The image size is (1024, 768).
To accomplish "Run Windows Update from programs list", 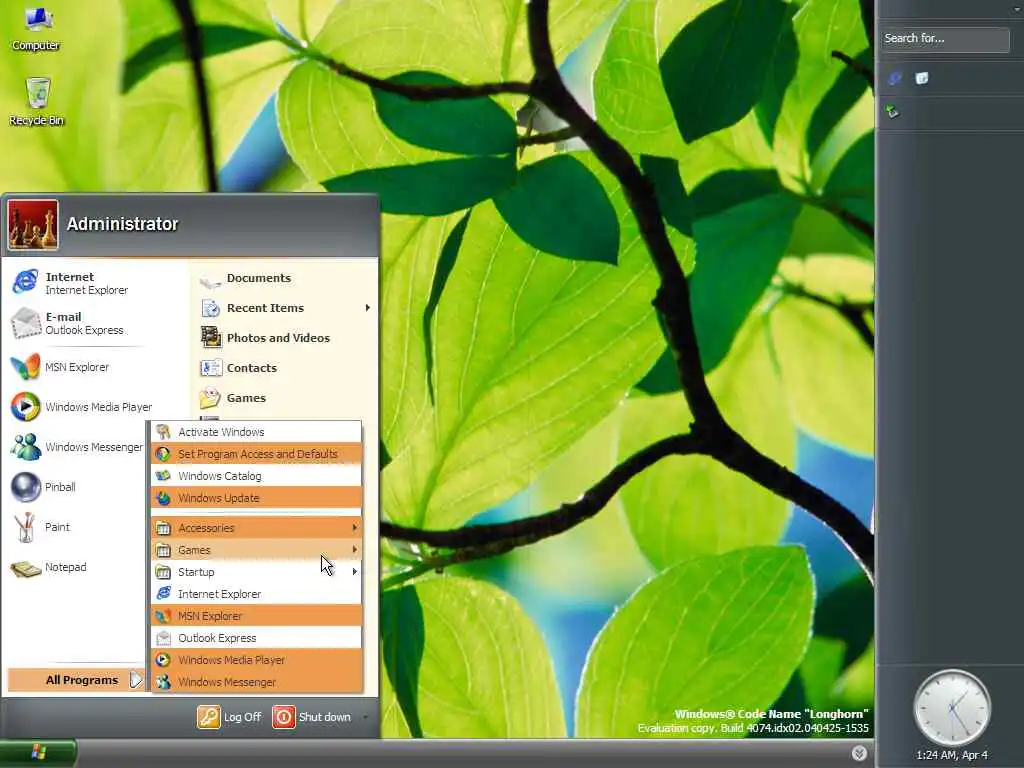I will [x=257, y=498].
